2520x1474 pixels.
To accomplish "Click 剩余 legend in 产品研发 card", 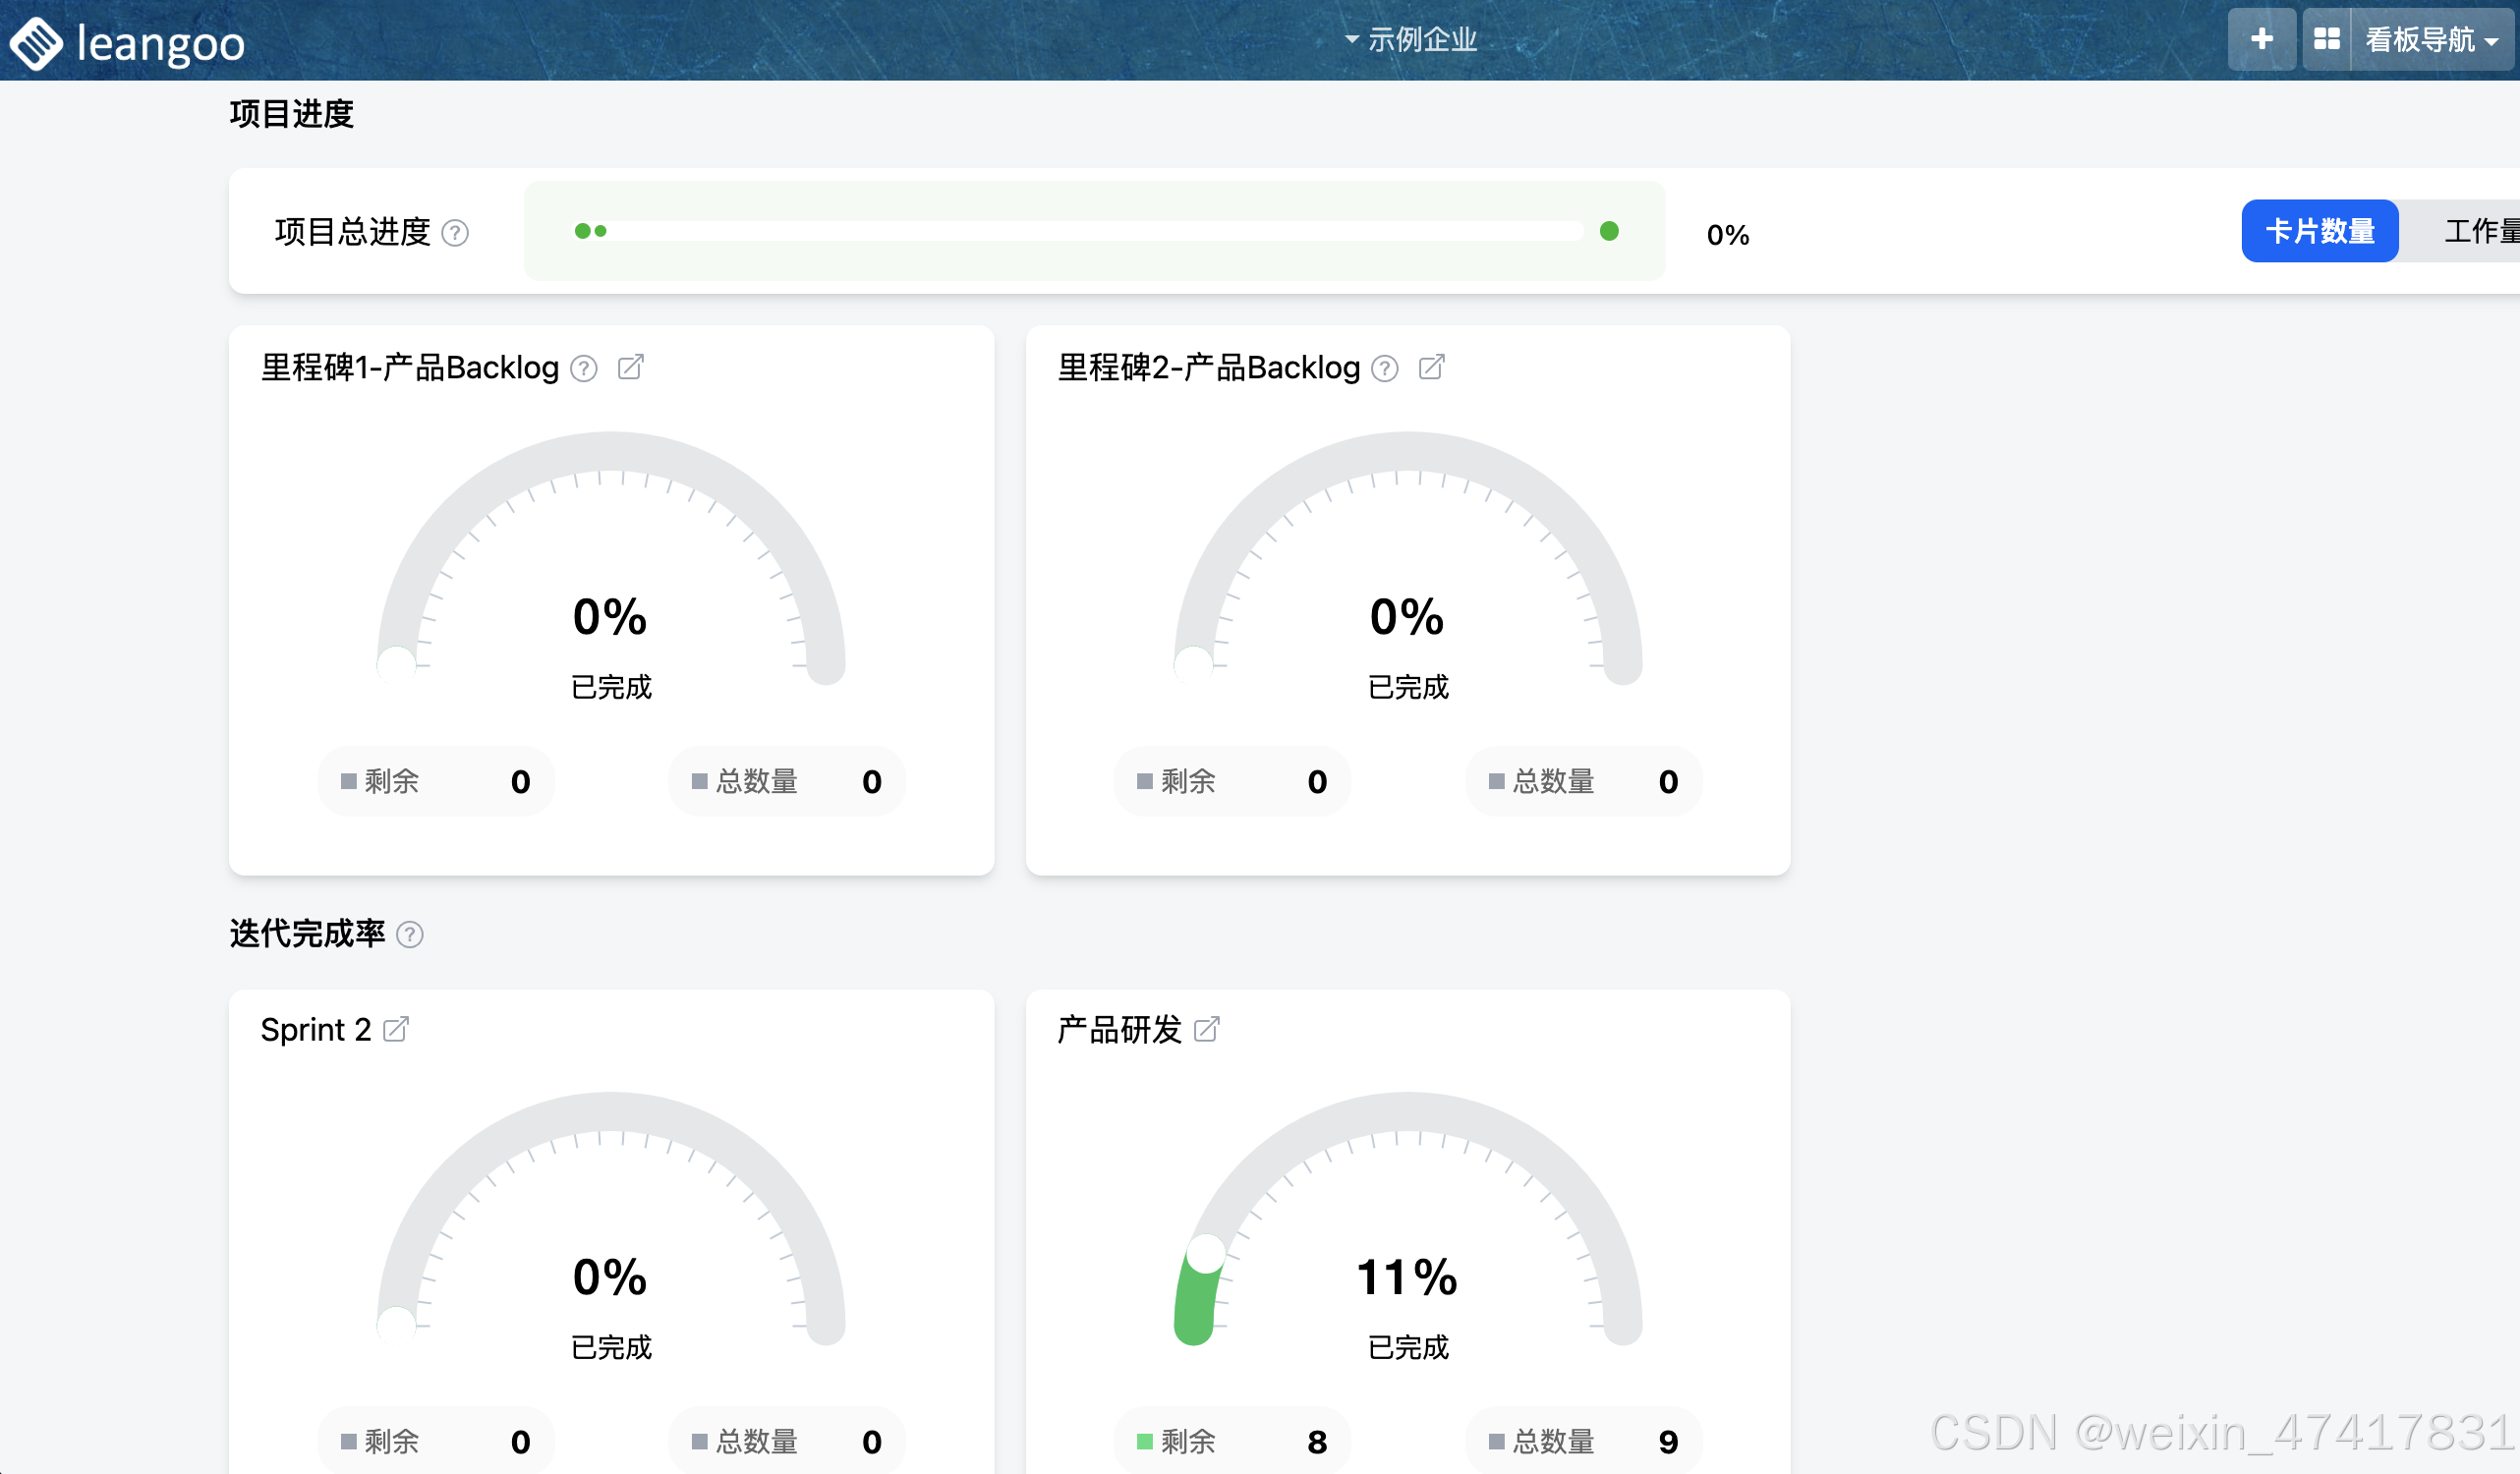I will 1187,1441.
